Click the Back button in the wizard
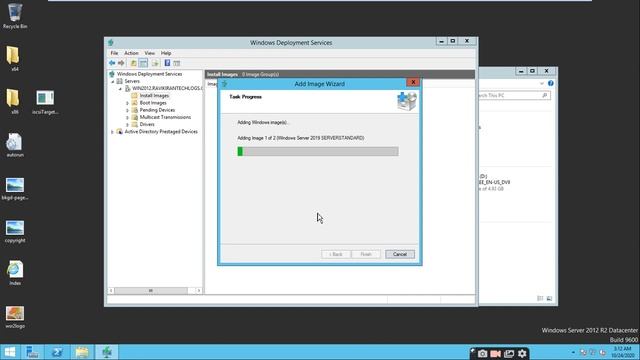640x360 pixels. [336, 254]
